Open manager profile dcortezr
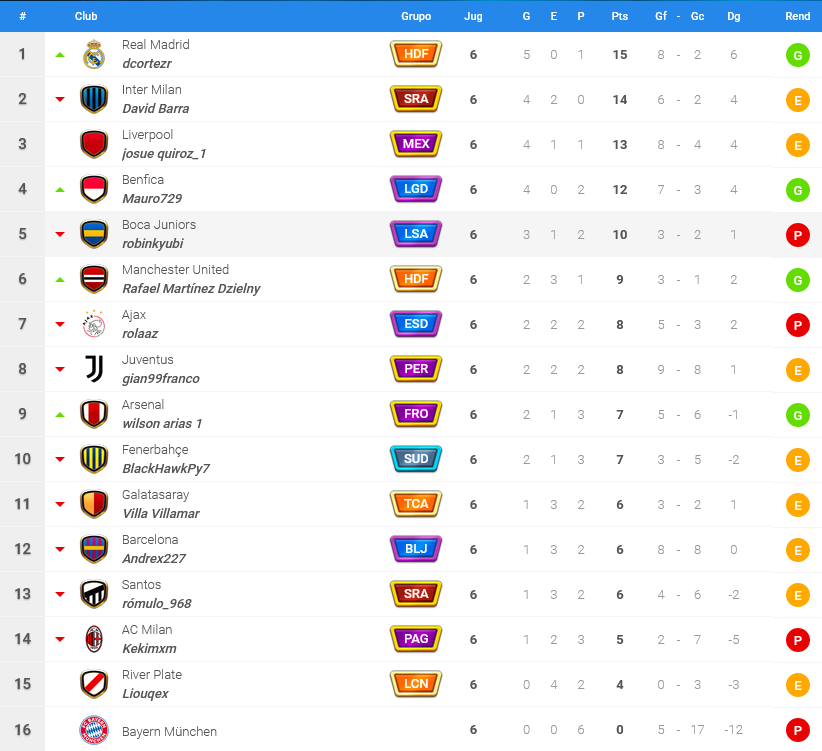Screen dimensions: 822x751 (147, 63)
